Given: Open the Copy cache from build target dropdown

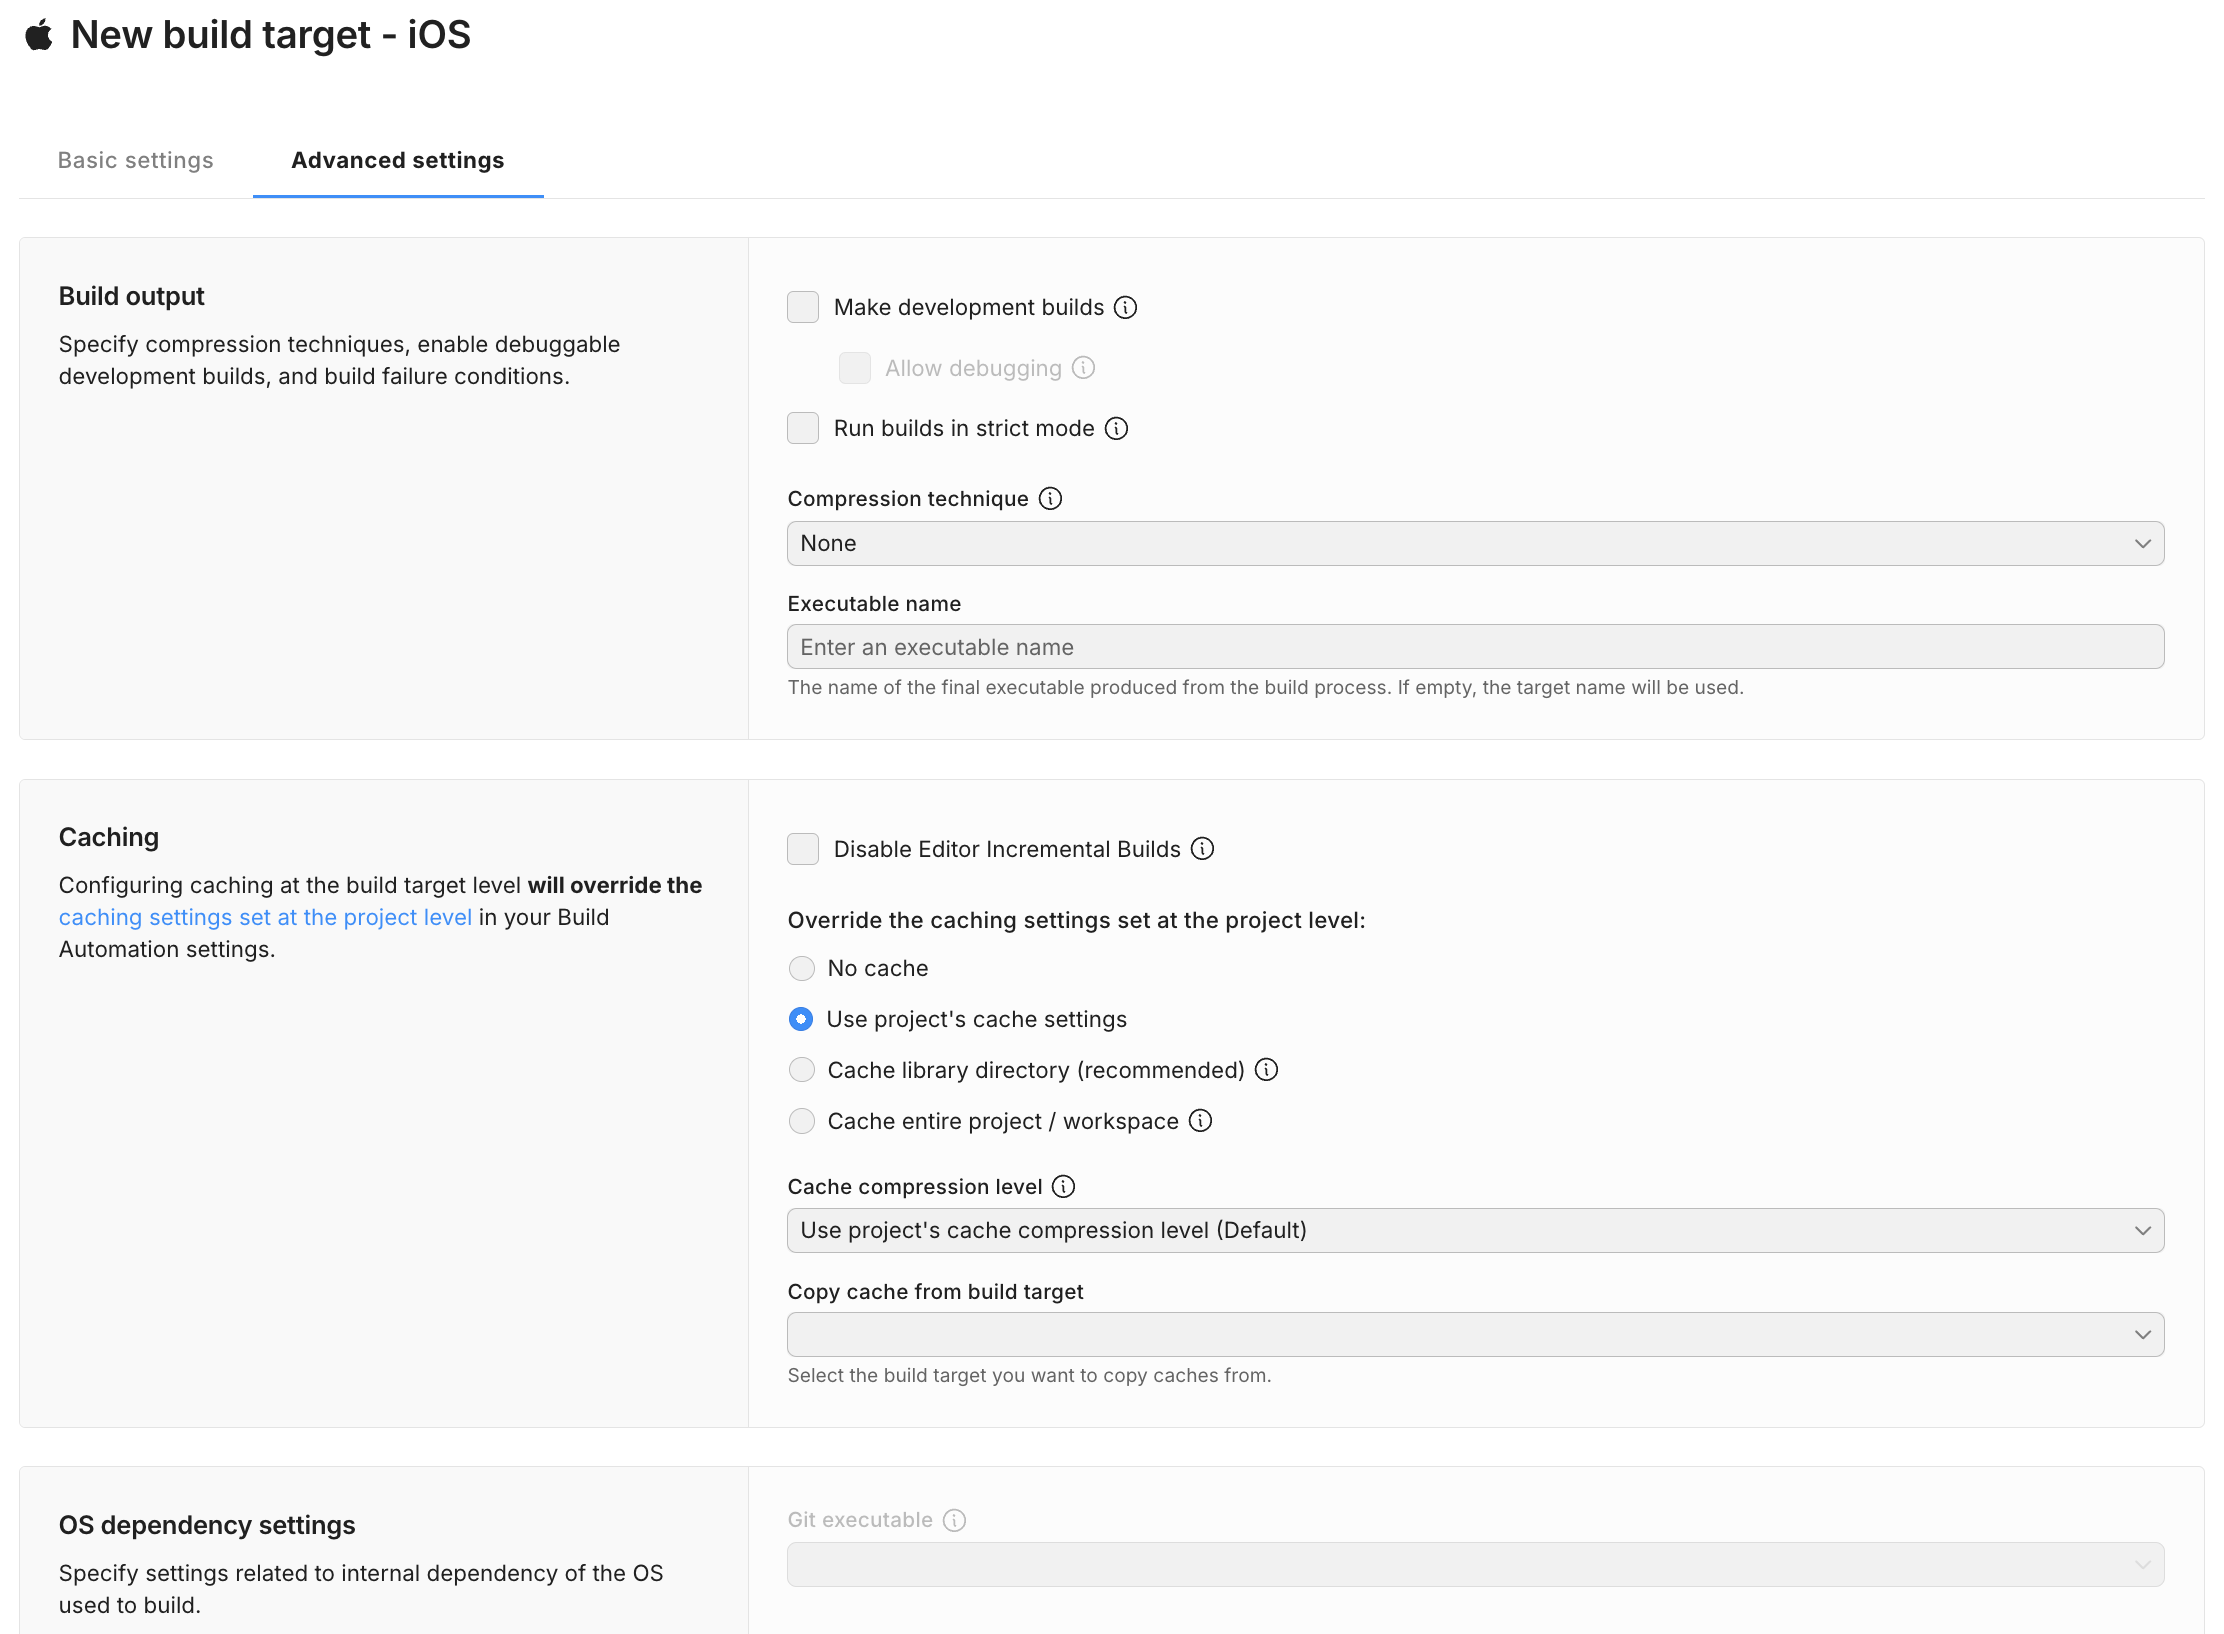Looking at the screenshot, I should 1474,1334.
